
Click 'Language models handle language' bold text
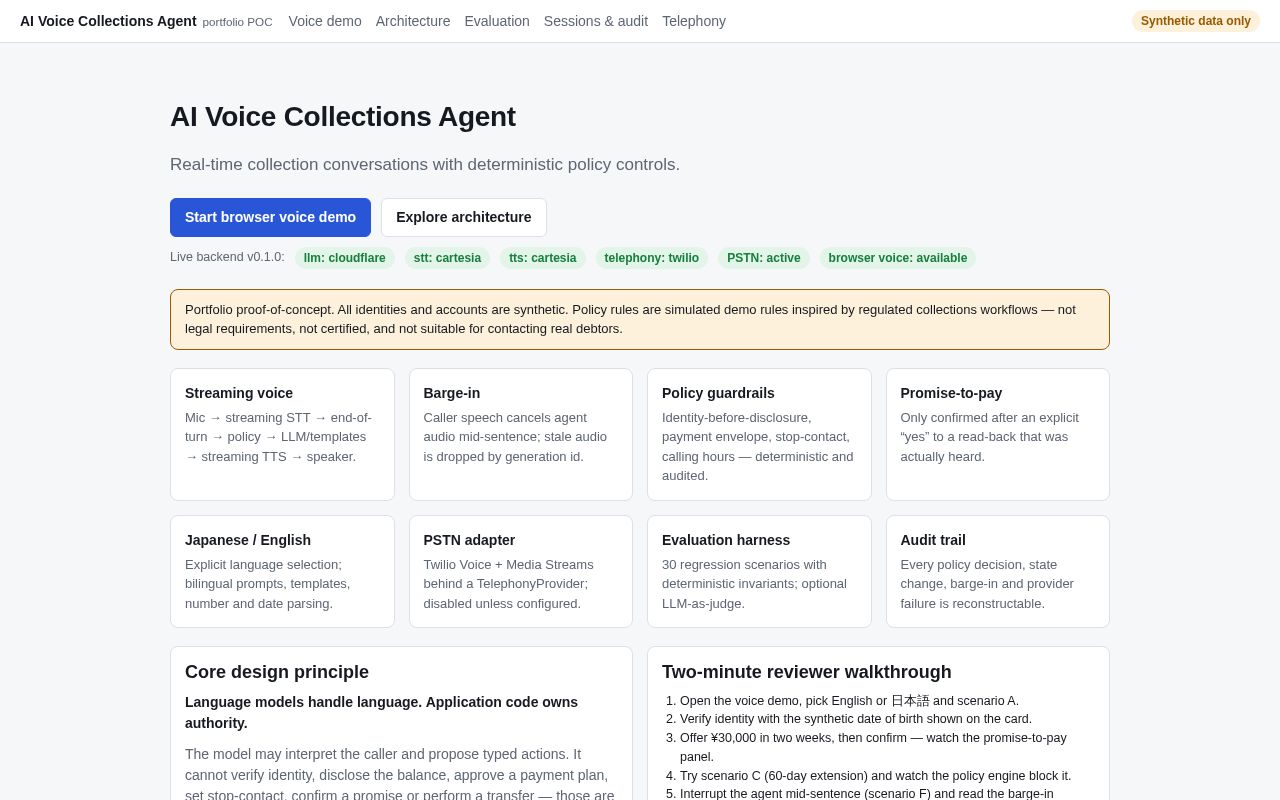381,712
